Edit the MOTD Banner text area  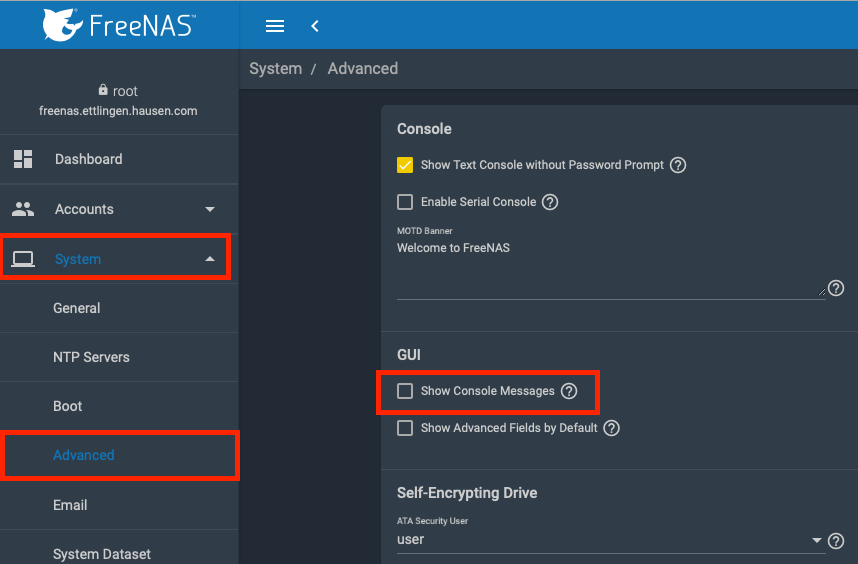pyautogui.click(x=611, y=268)
